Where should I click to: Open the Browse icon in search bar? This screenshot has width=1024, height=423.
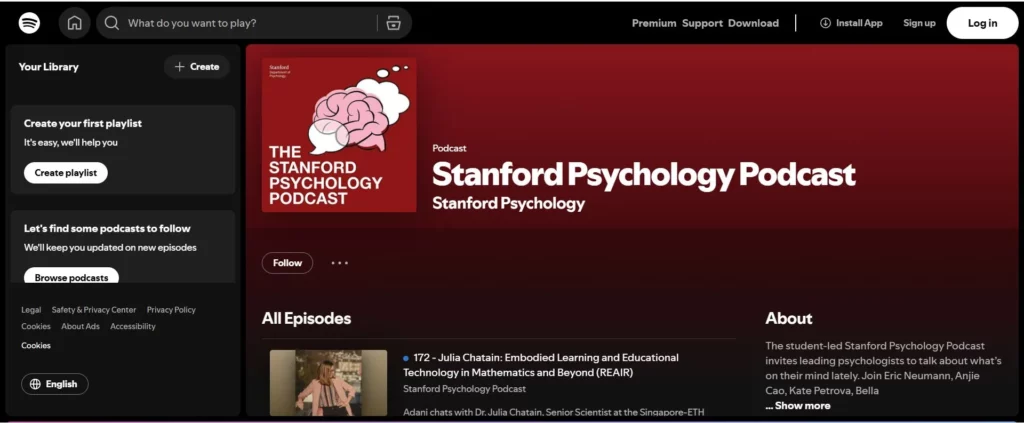393,23
